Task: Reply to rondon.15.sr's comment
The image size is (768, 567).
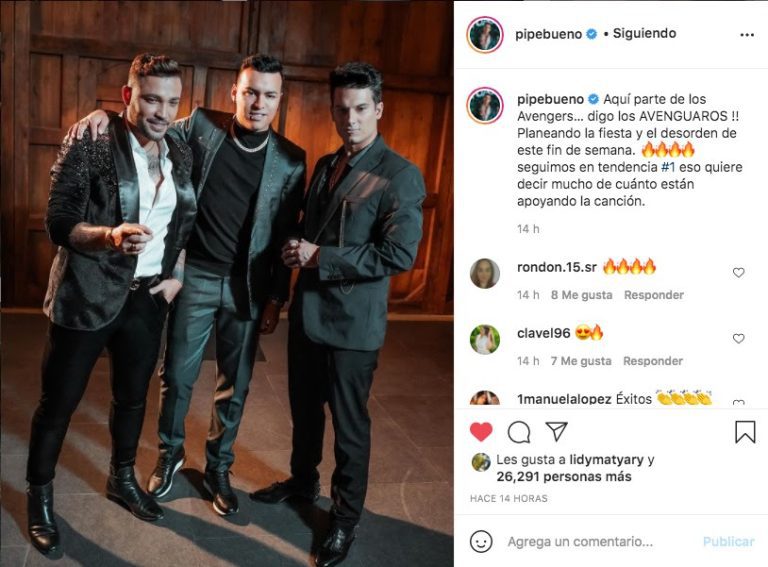Action: coord(654,295)
